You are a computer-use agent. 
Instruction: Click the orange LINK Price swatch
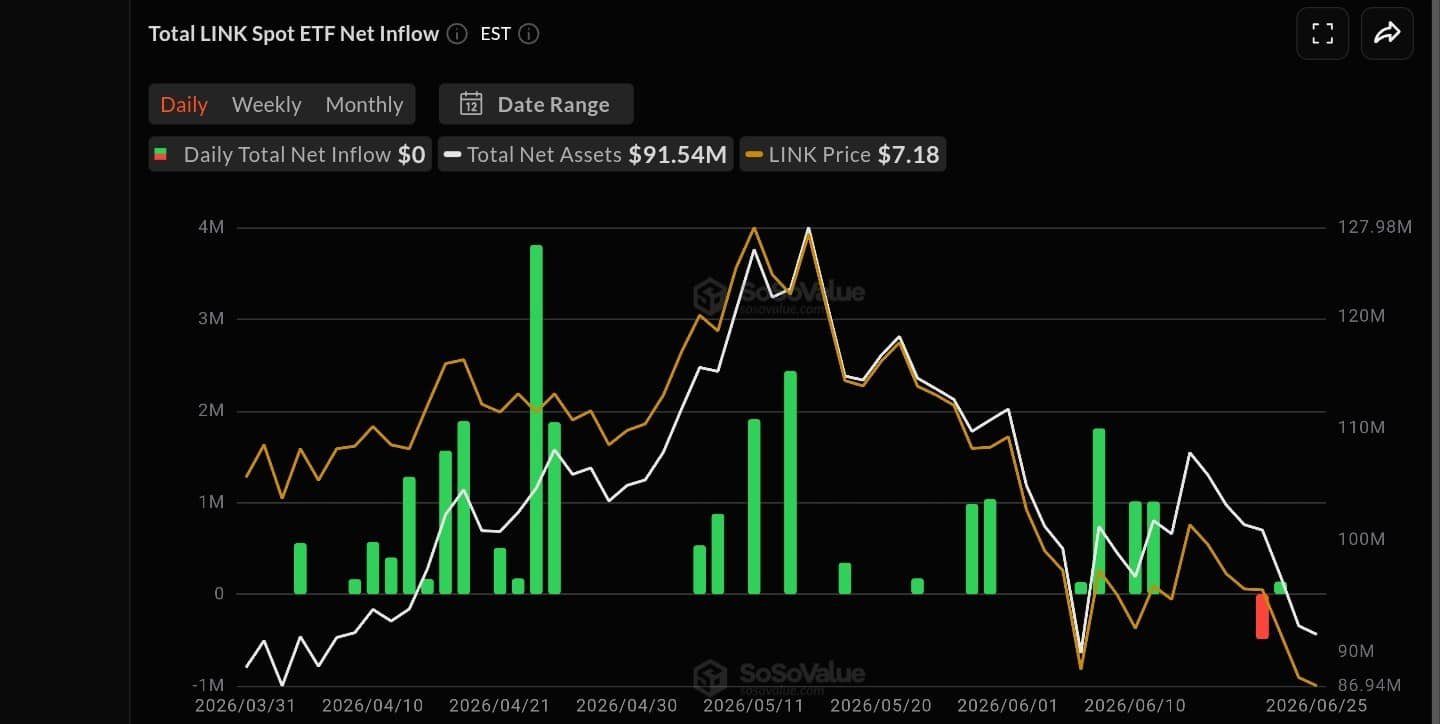(754, 155)
